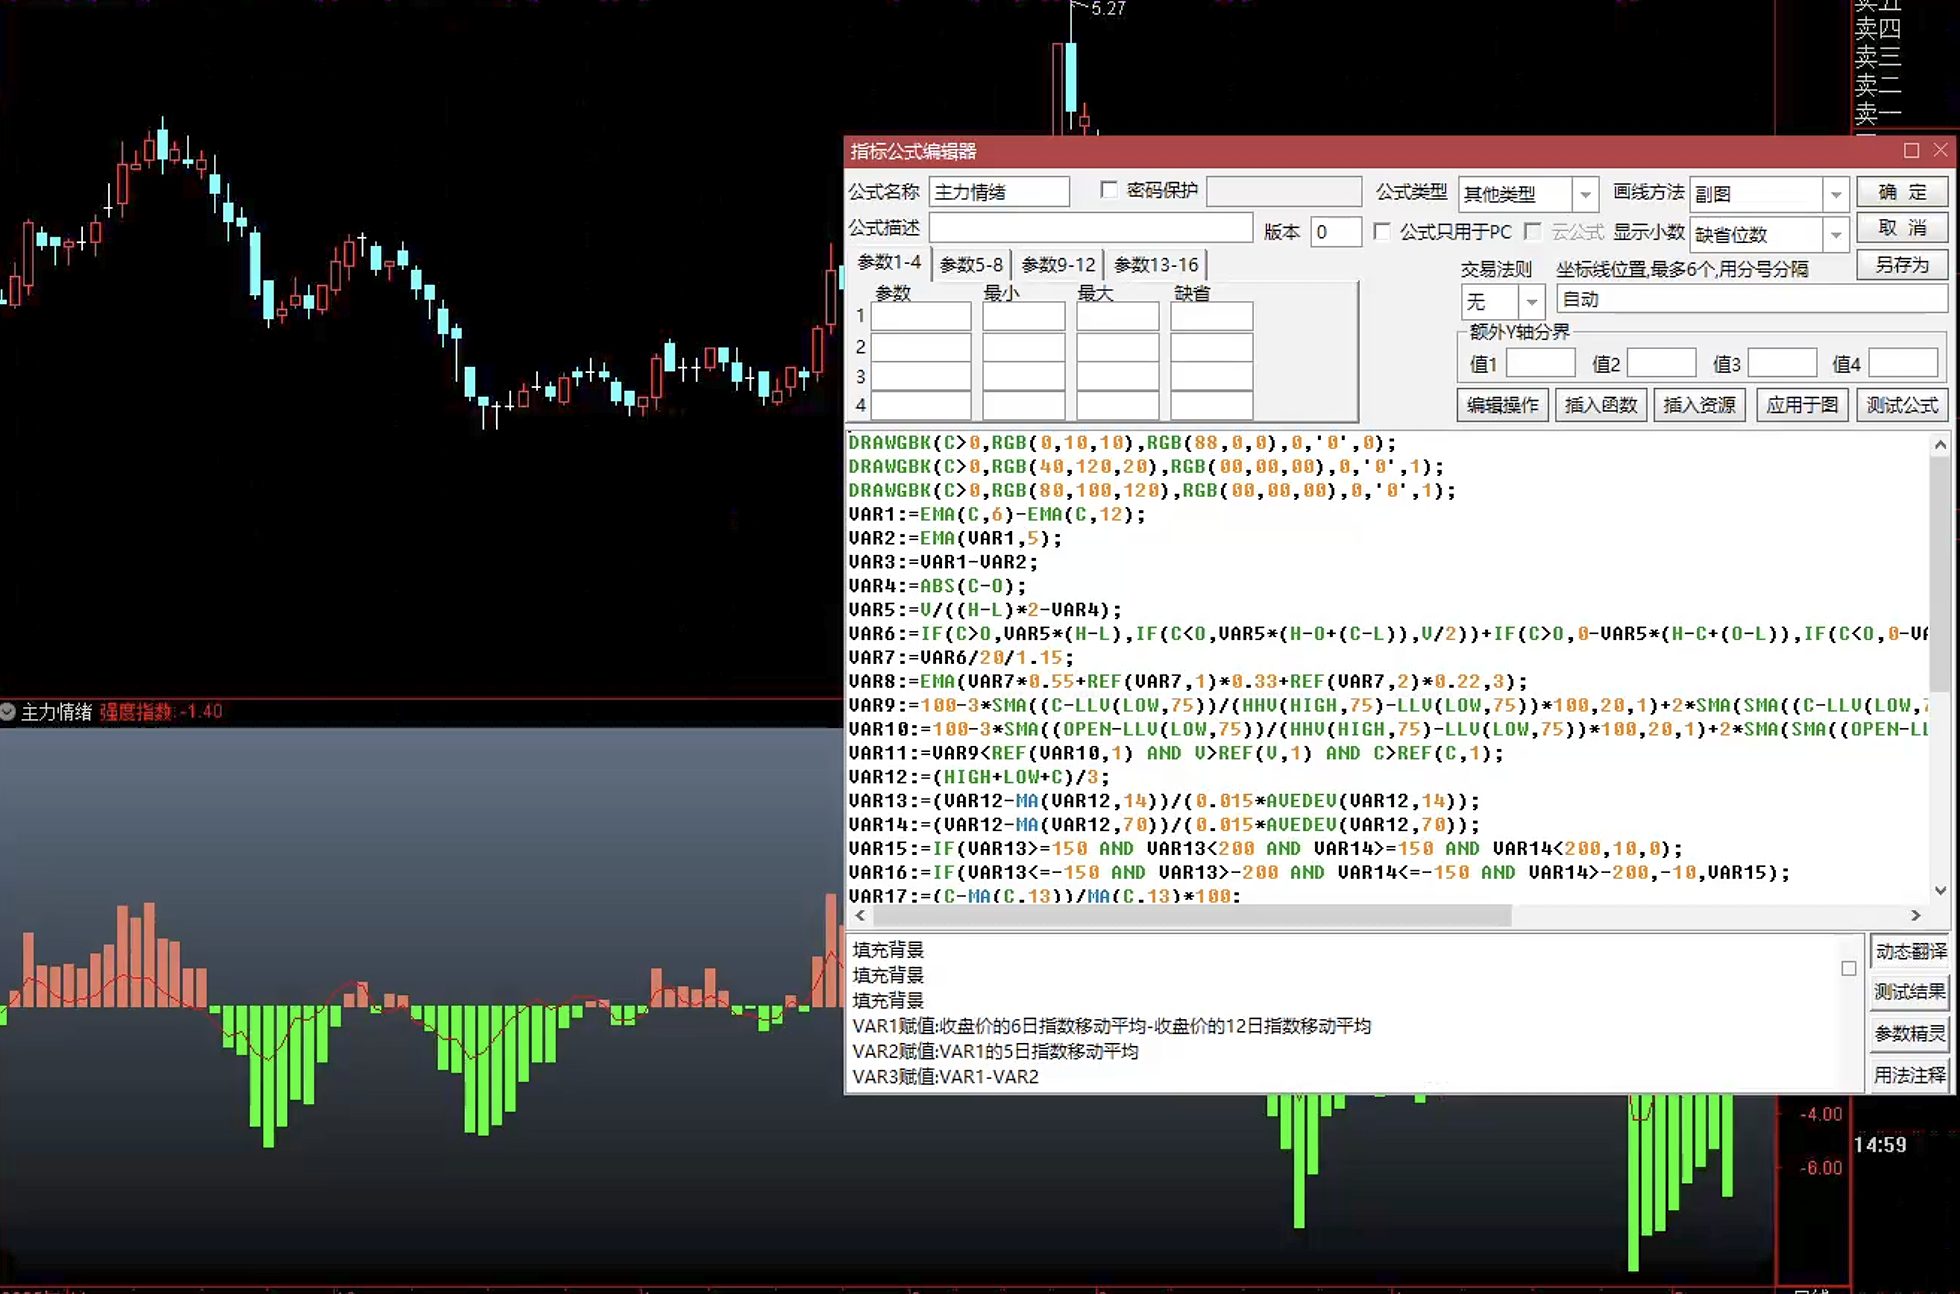Click the 版本 number field
1960x1294 pixels.
[1336, 232]
